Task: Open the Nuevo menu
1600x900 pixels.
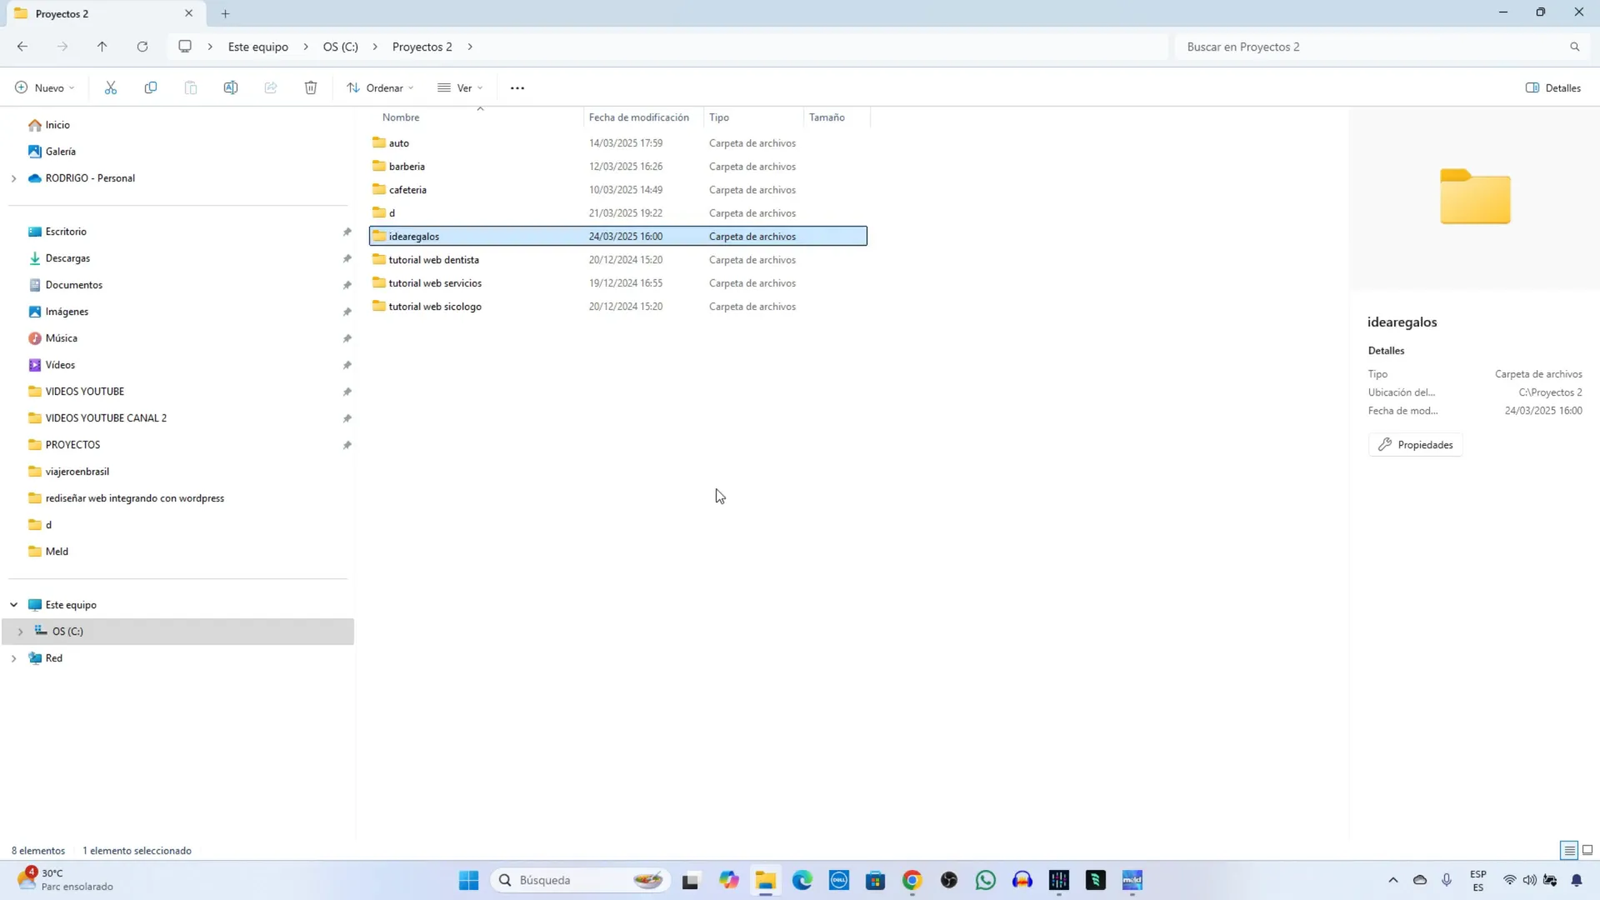Action: 45,88
